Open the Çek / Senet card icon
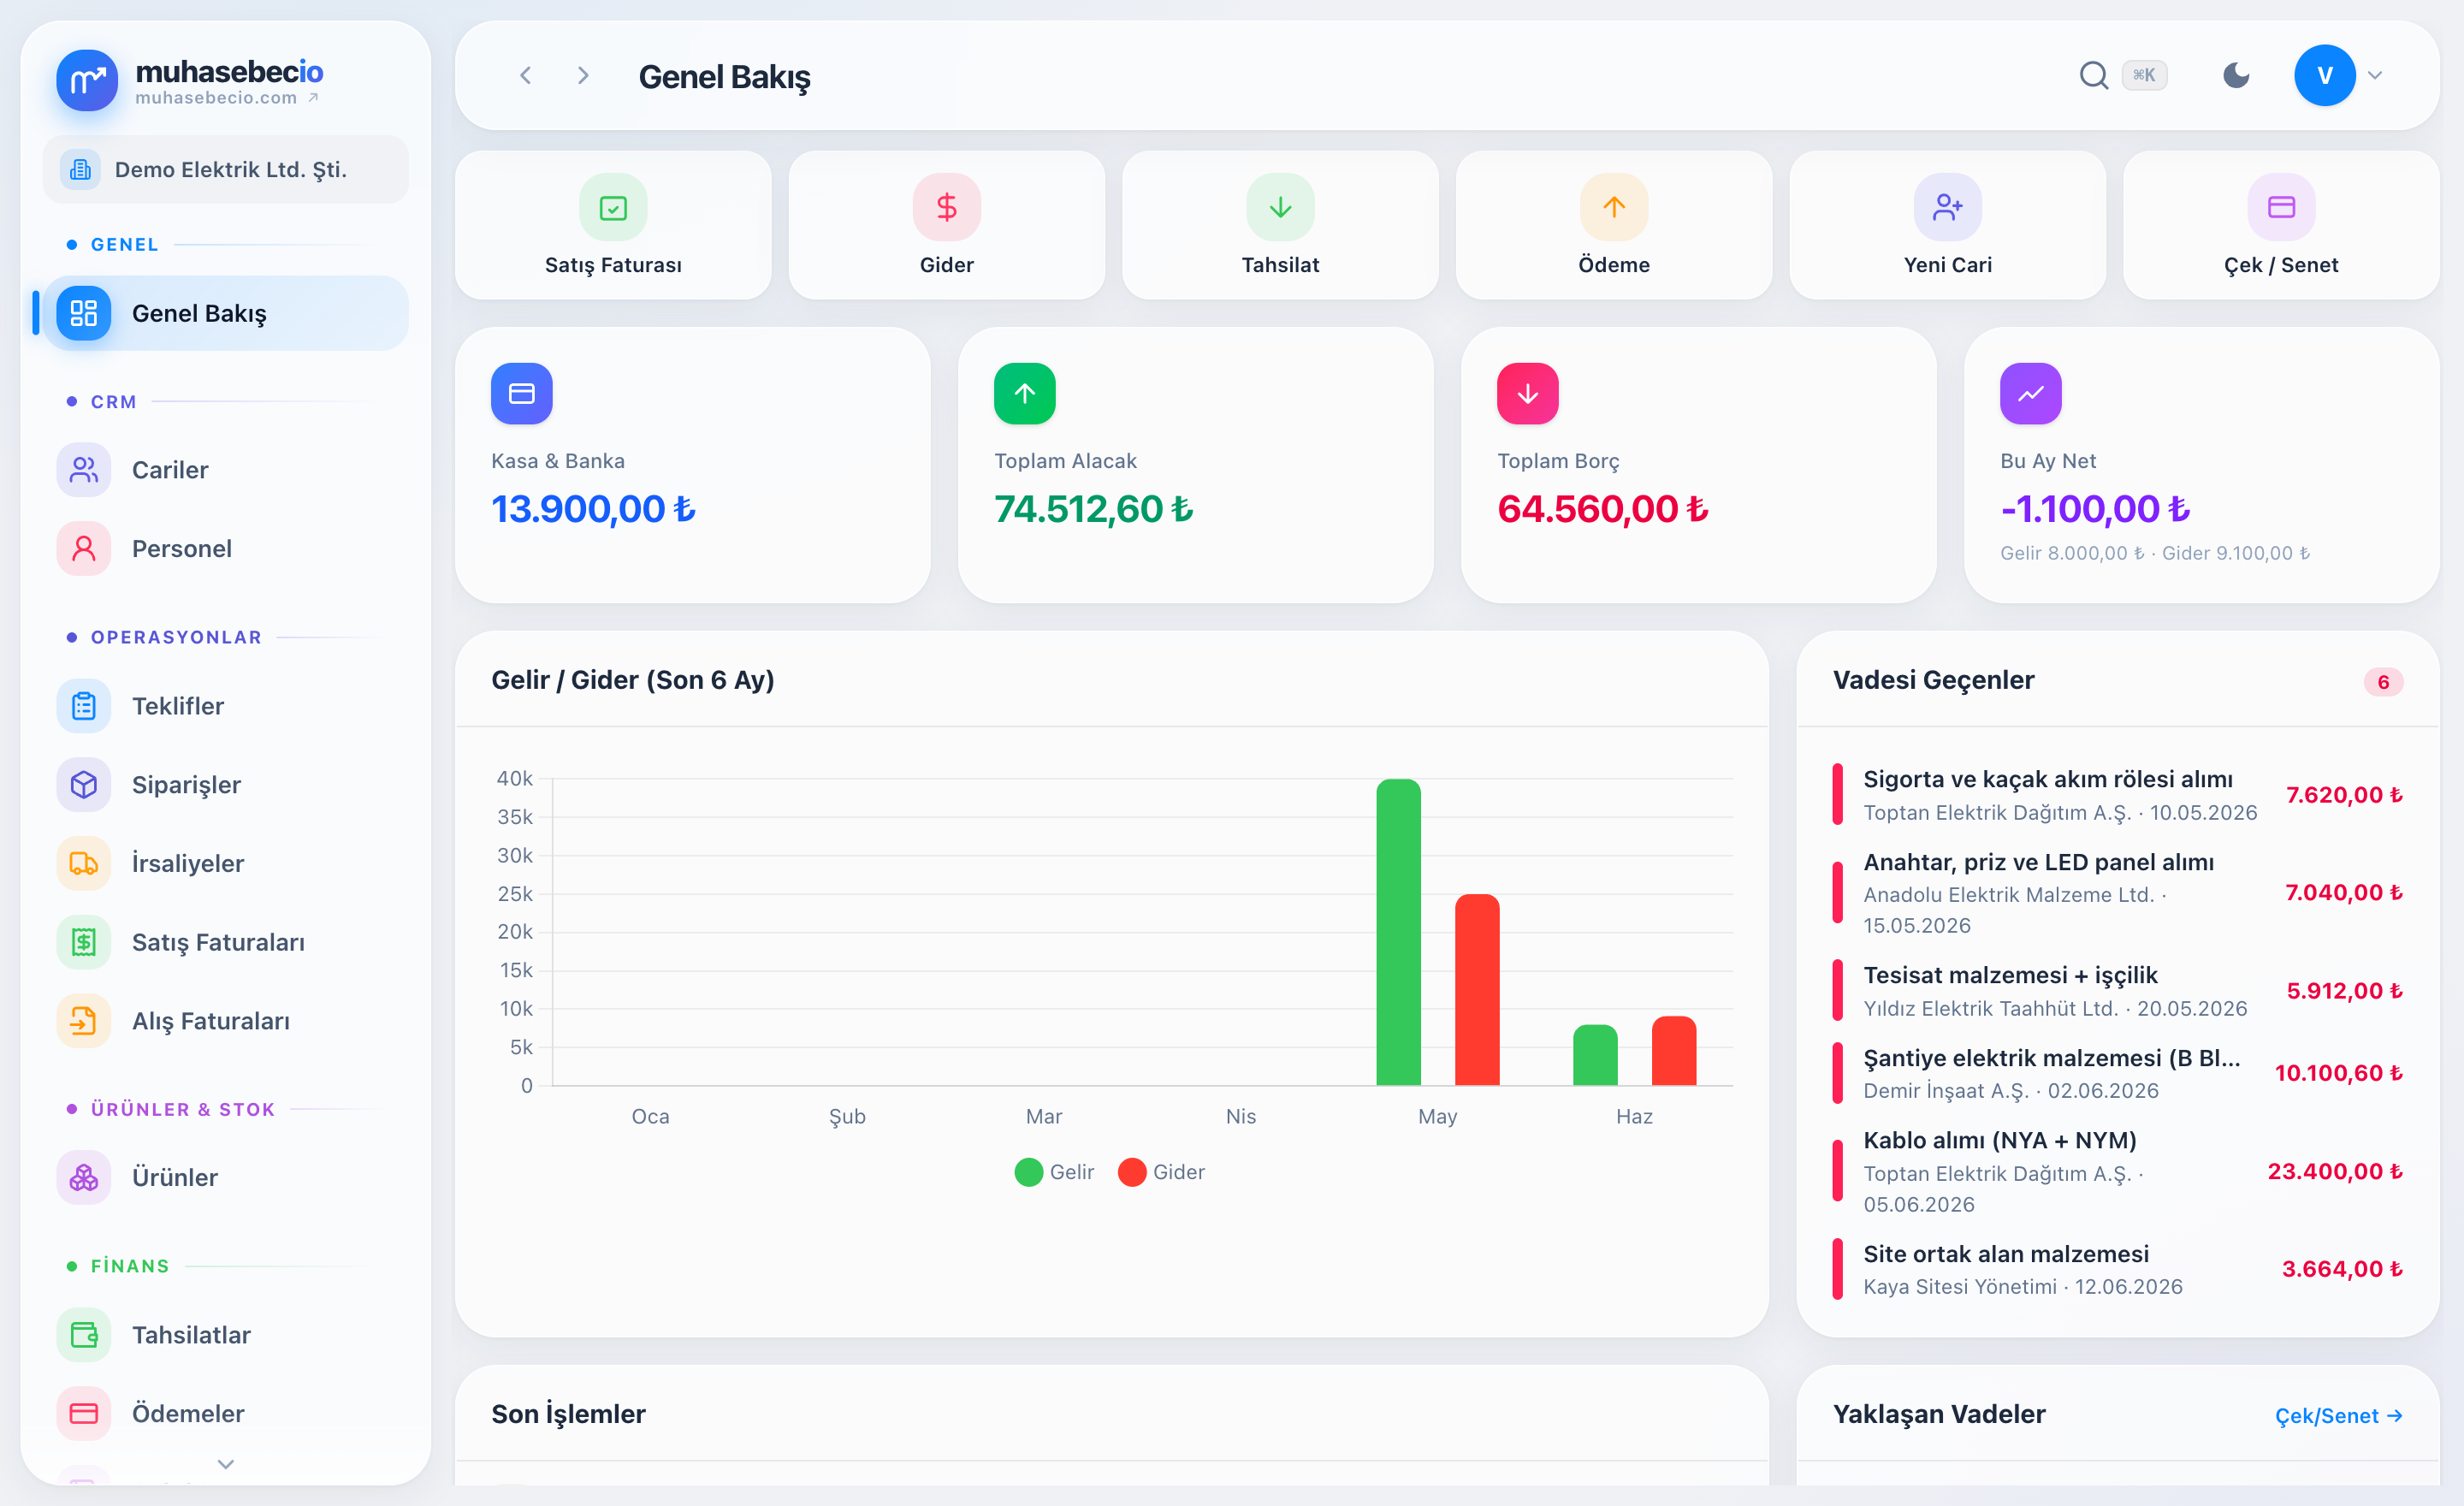The height and width of the screenshot is (1506, 2464). (2281, 207)
